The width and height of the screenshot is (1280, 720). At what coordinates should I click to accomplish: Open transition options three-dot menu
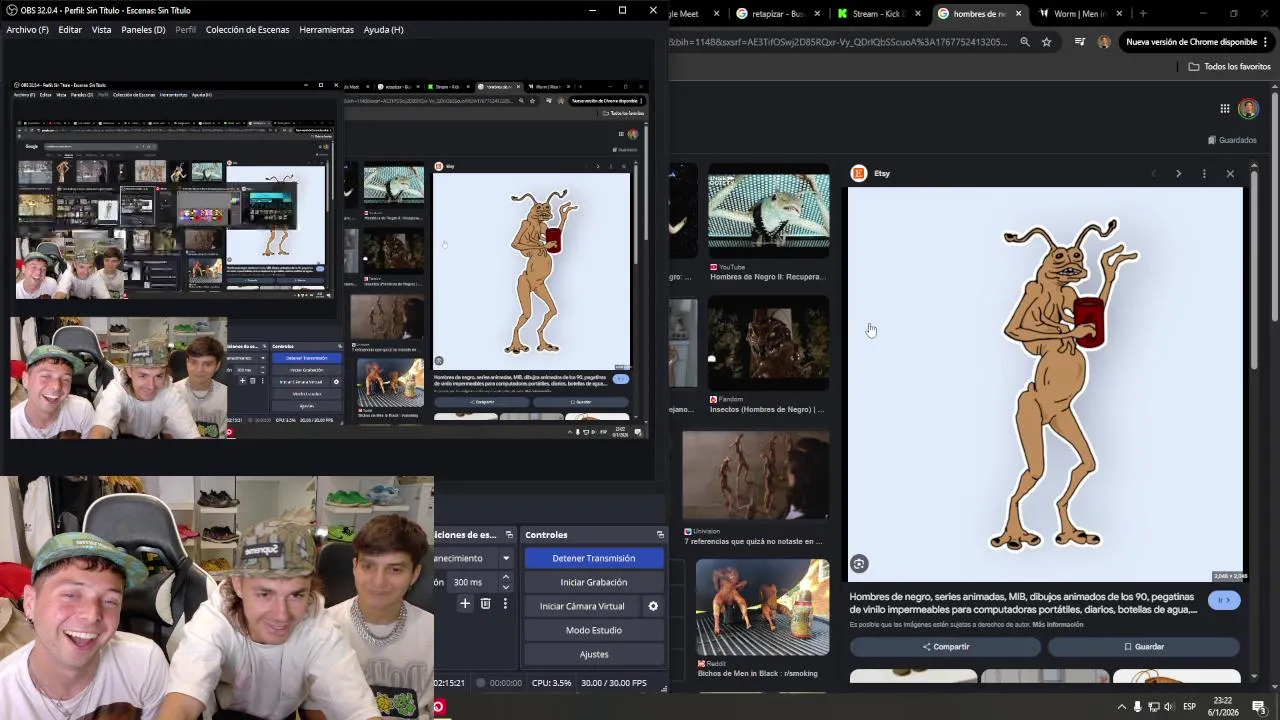click(x=505, y=604)
